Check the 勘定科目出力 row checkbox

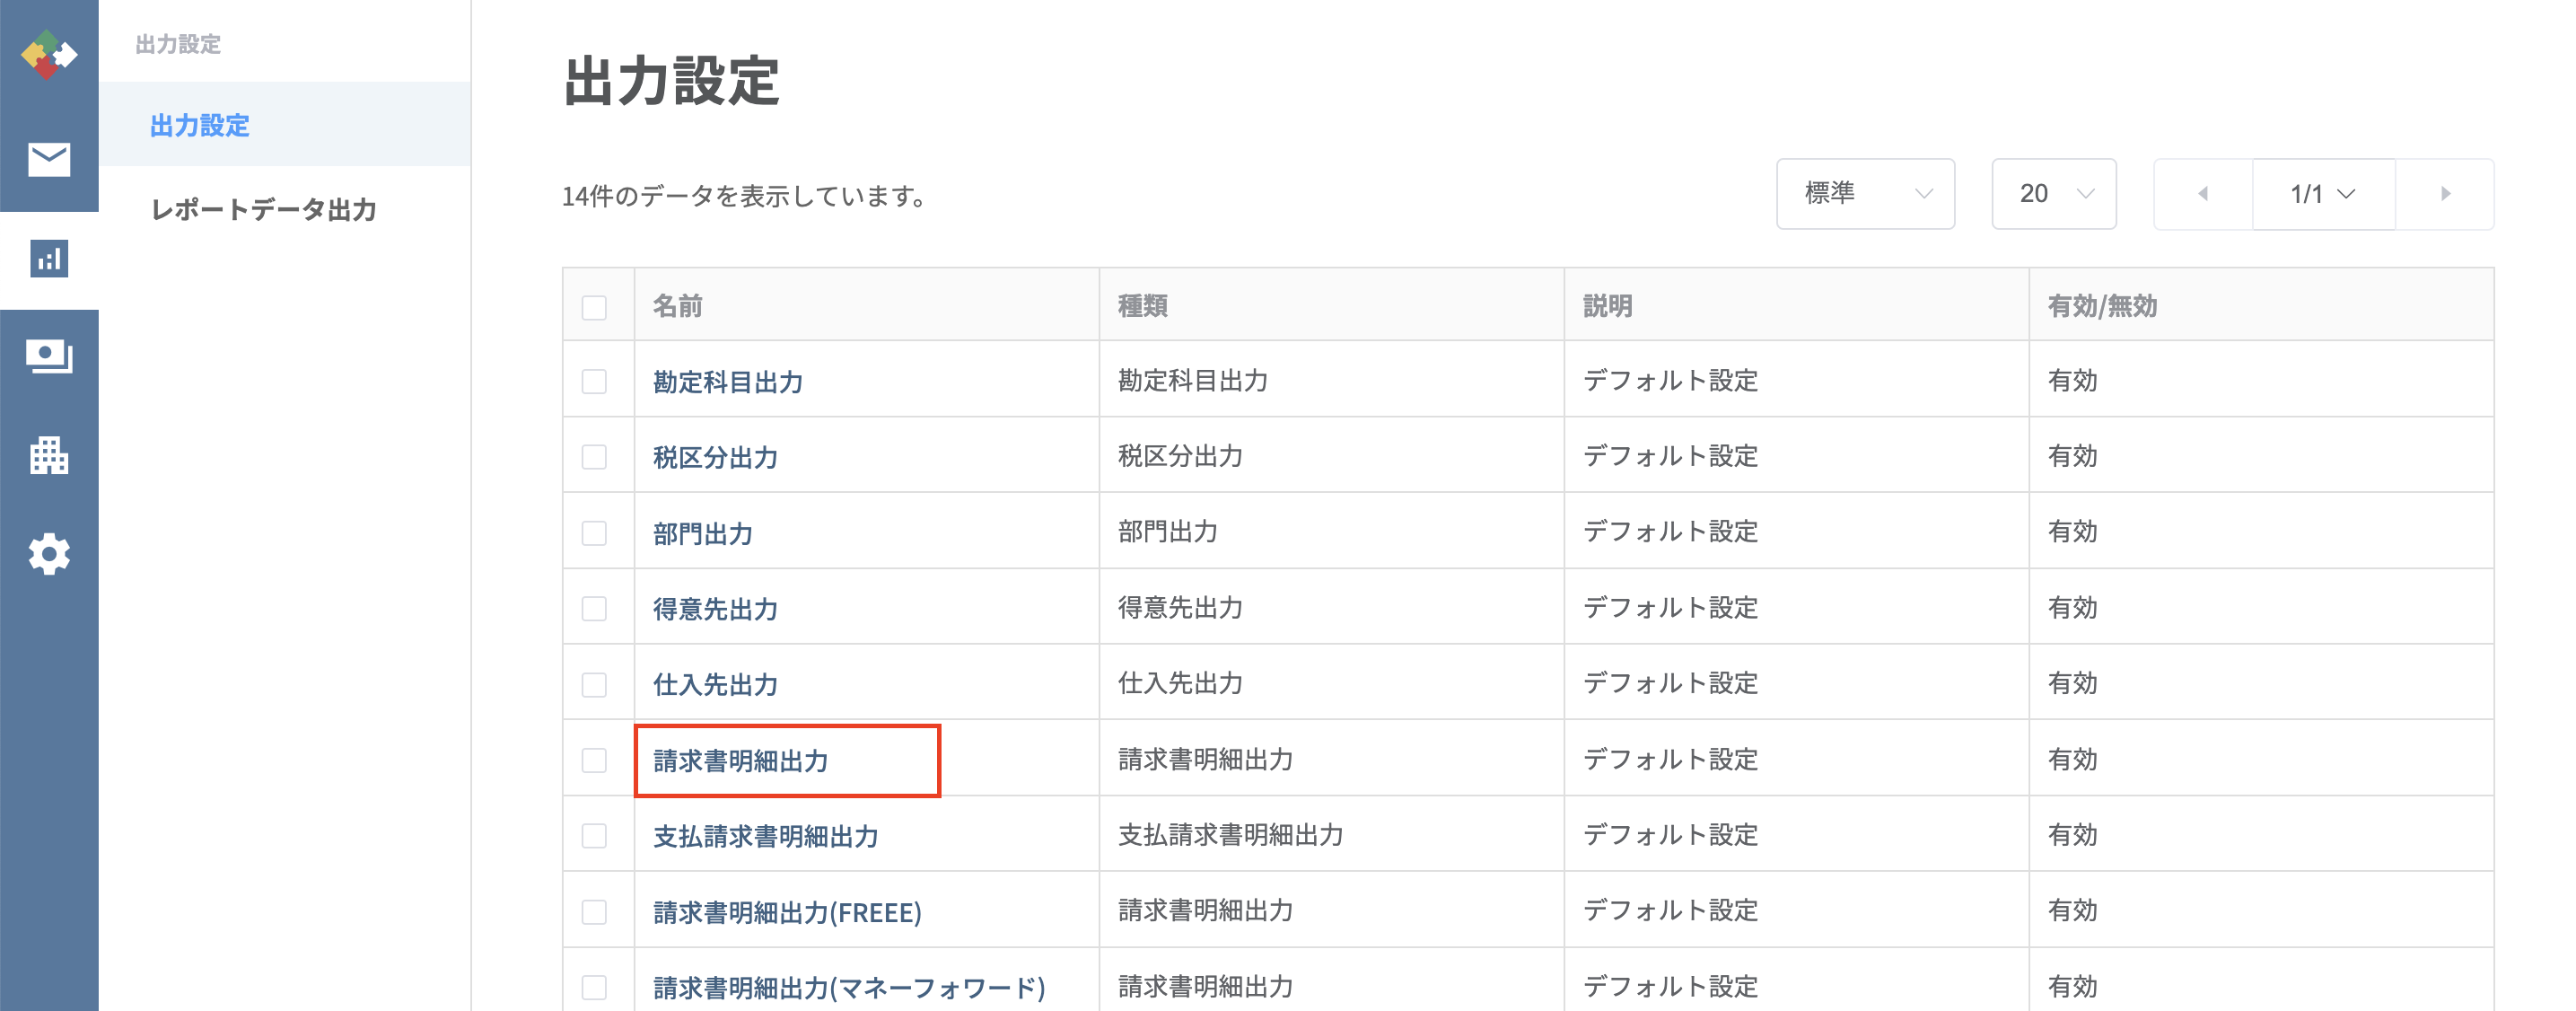pos(594,382)
